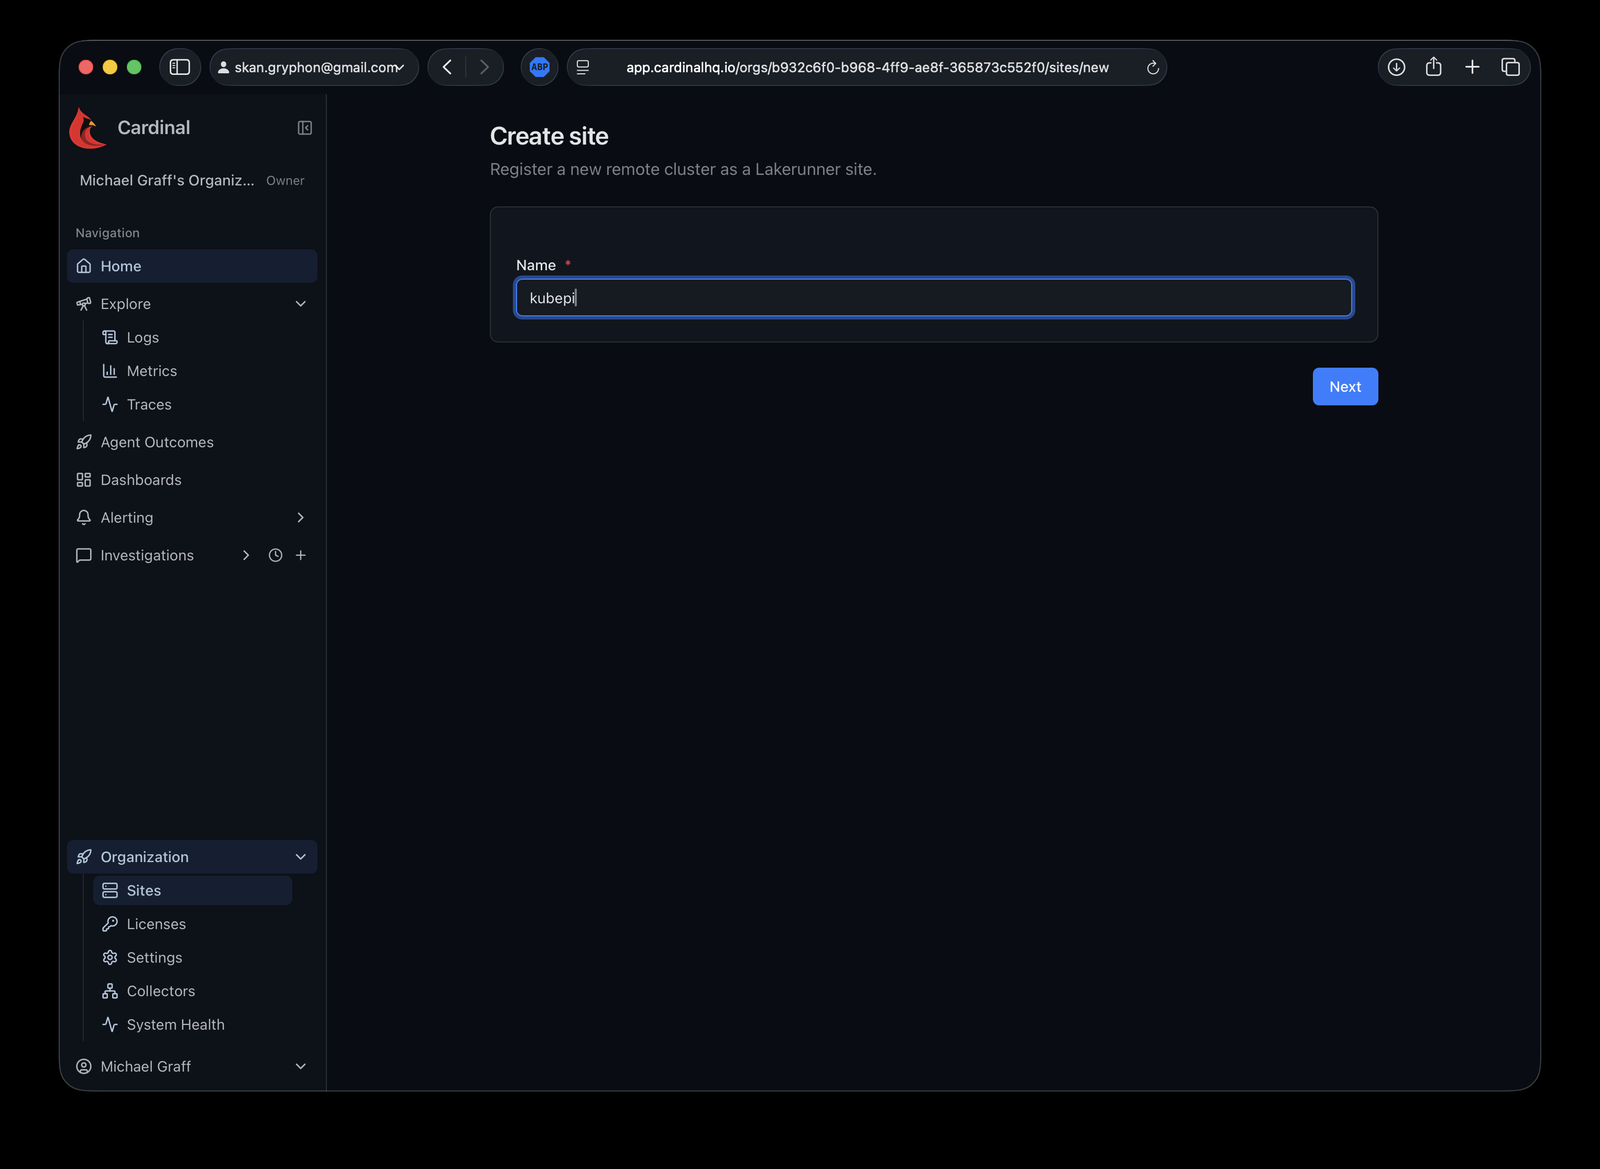Viewport: 1600px width, 1169px height.
Task: Click the Safari address bar URL
Action: [x=867, y=67]
